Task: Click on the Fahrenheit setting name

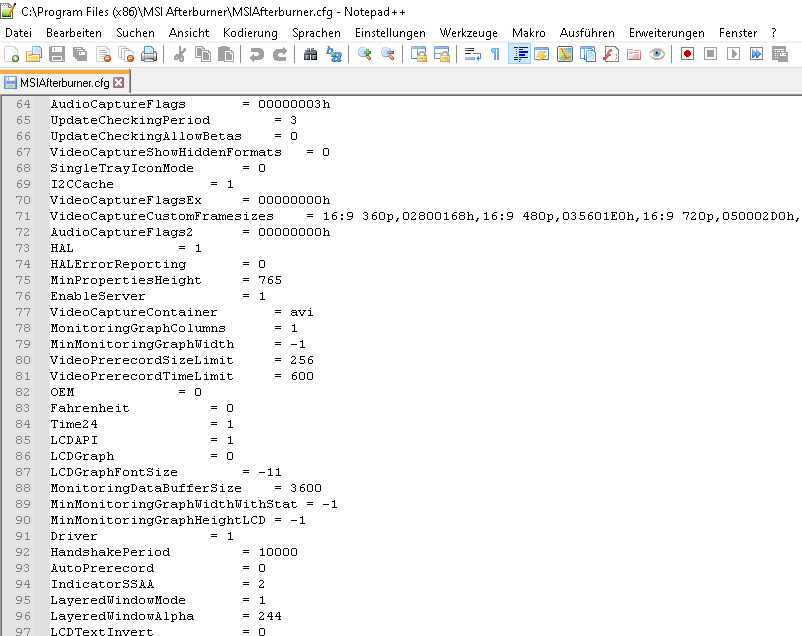Action: click(90, 408)
